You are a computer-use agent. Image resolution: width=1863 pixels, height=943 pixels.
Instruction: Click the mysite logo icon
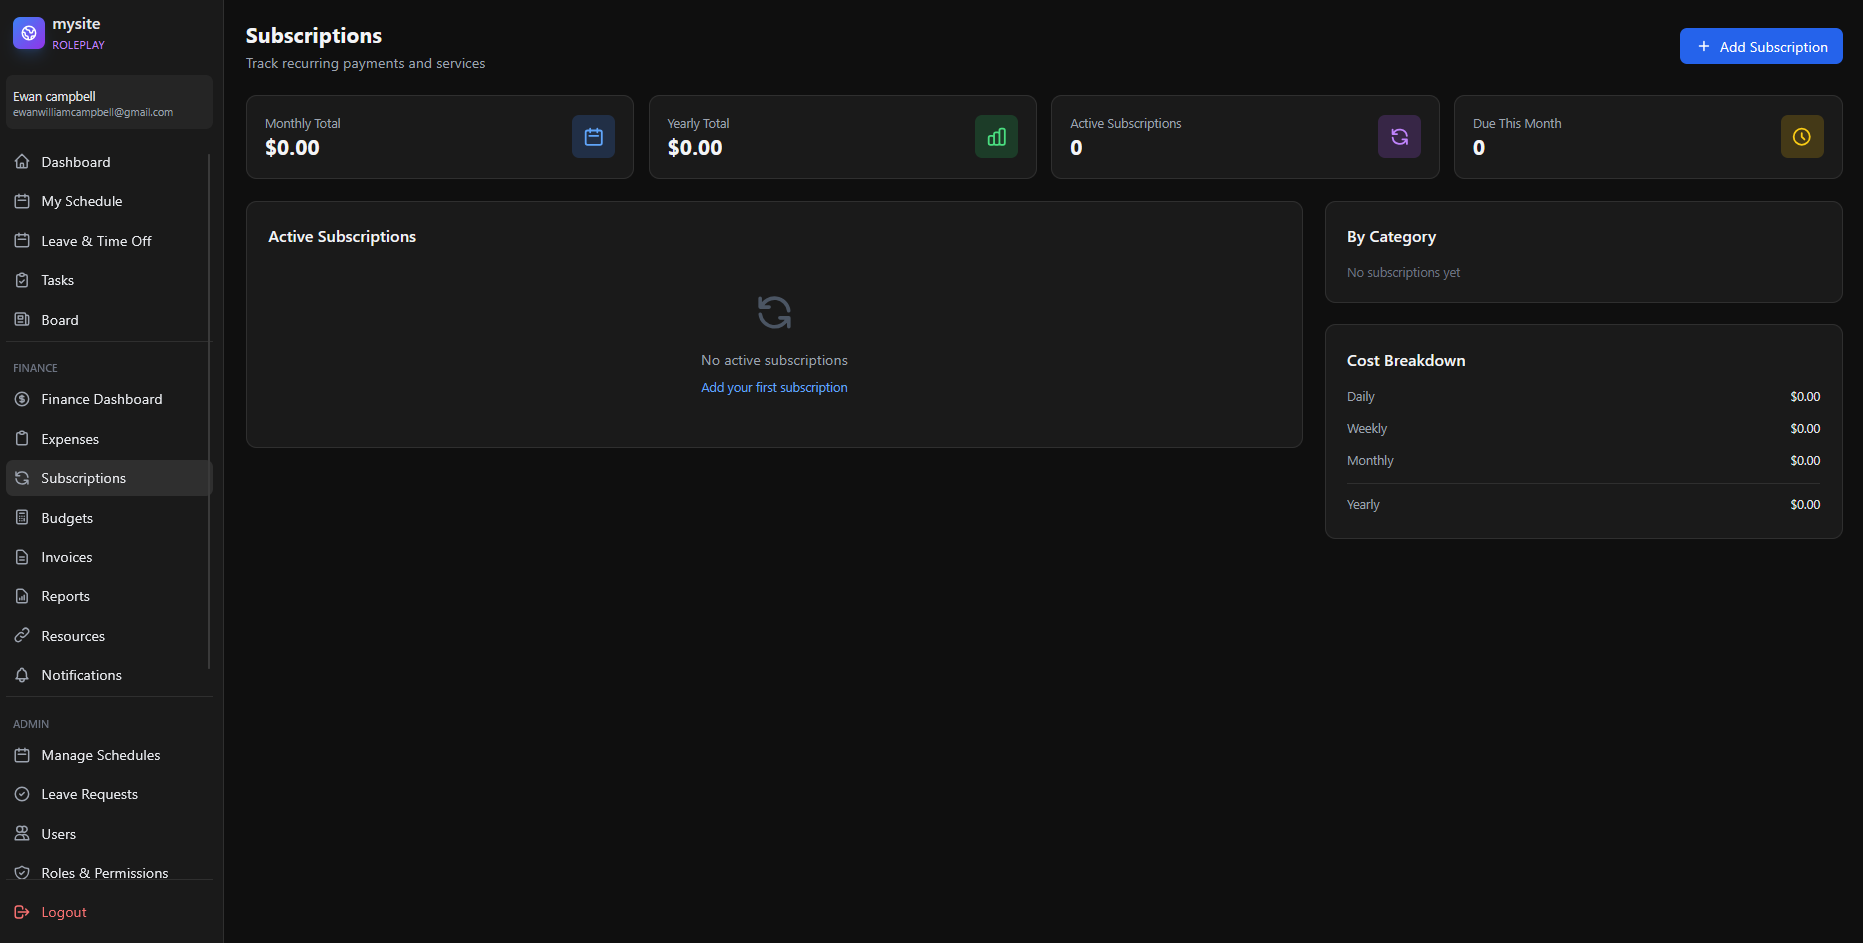[x=28, y=33]
